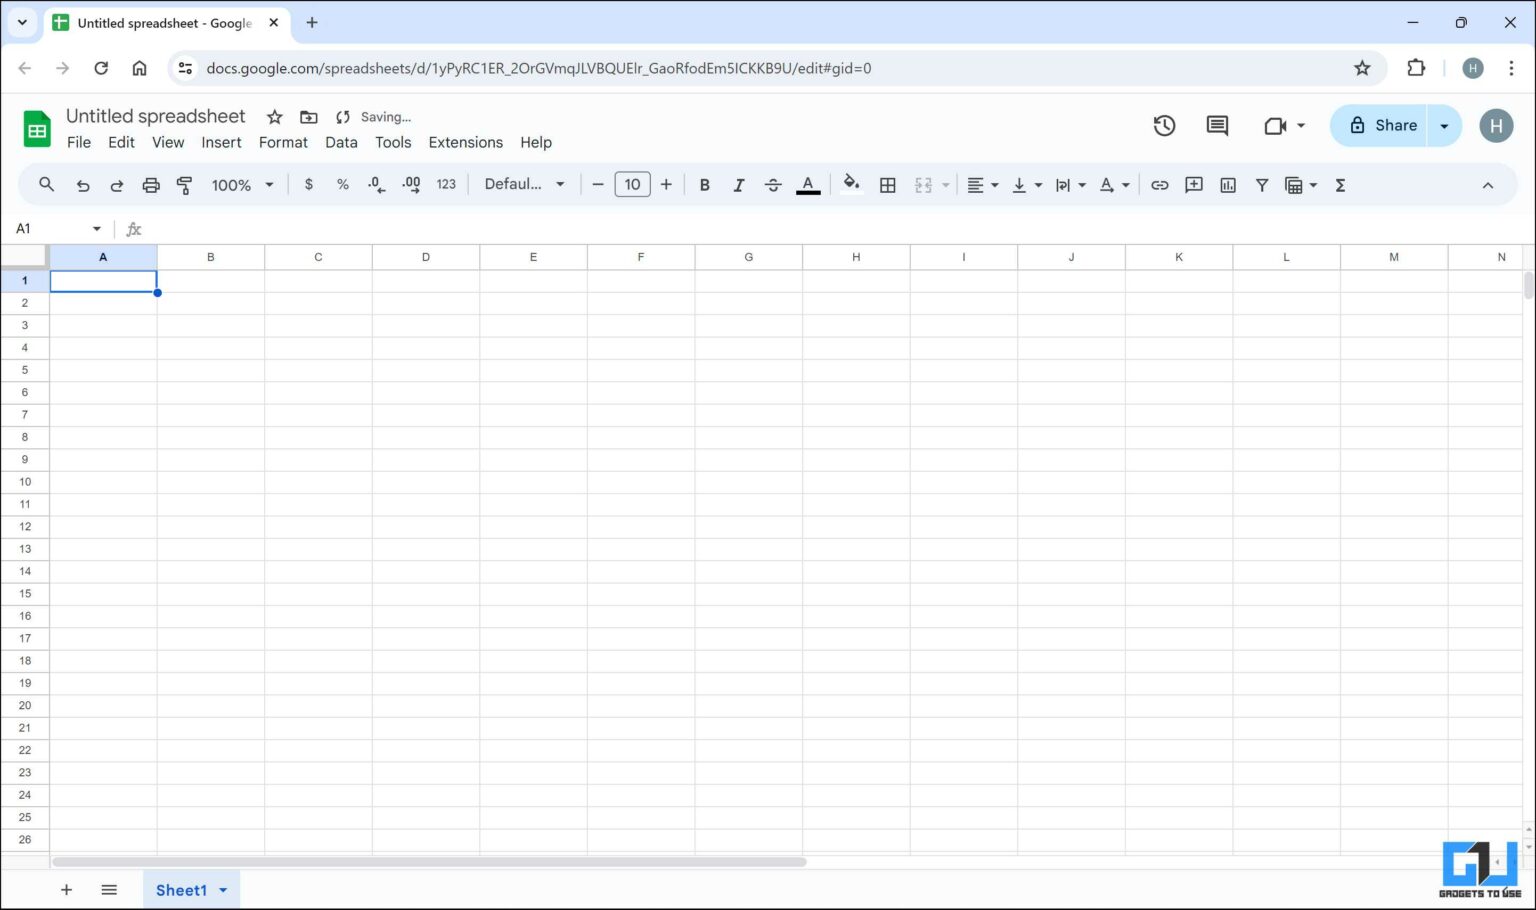The width and height of the screenshot is (1536, 910).
Task: Open the functions list
Action: [1340, 184]
